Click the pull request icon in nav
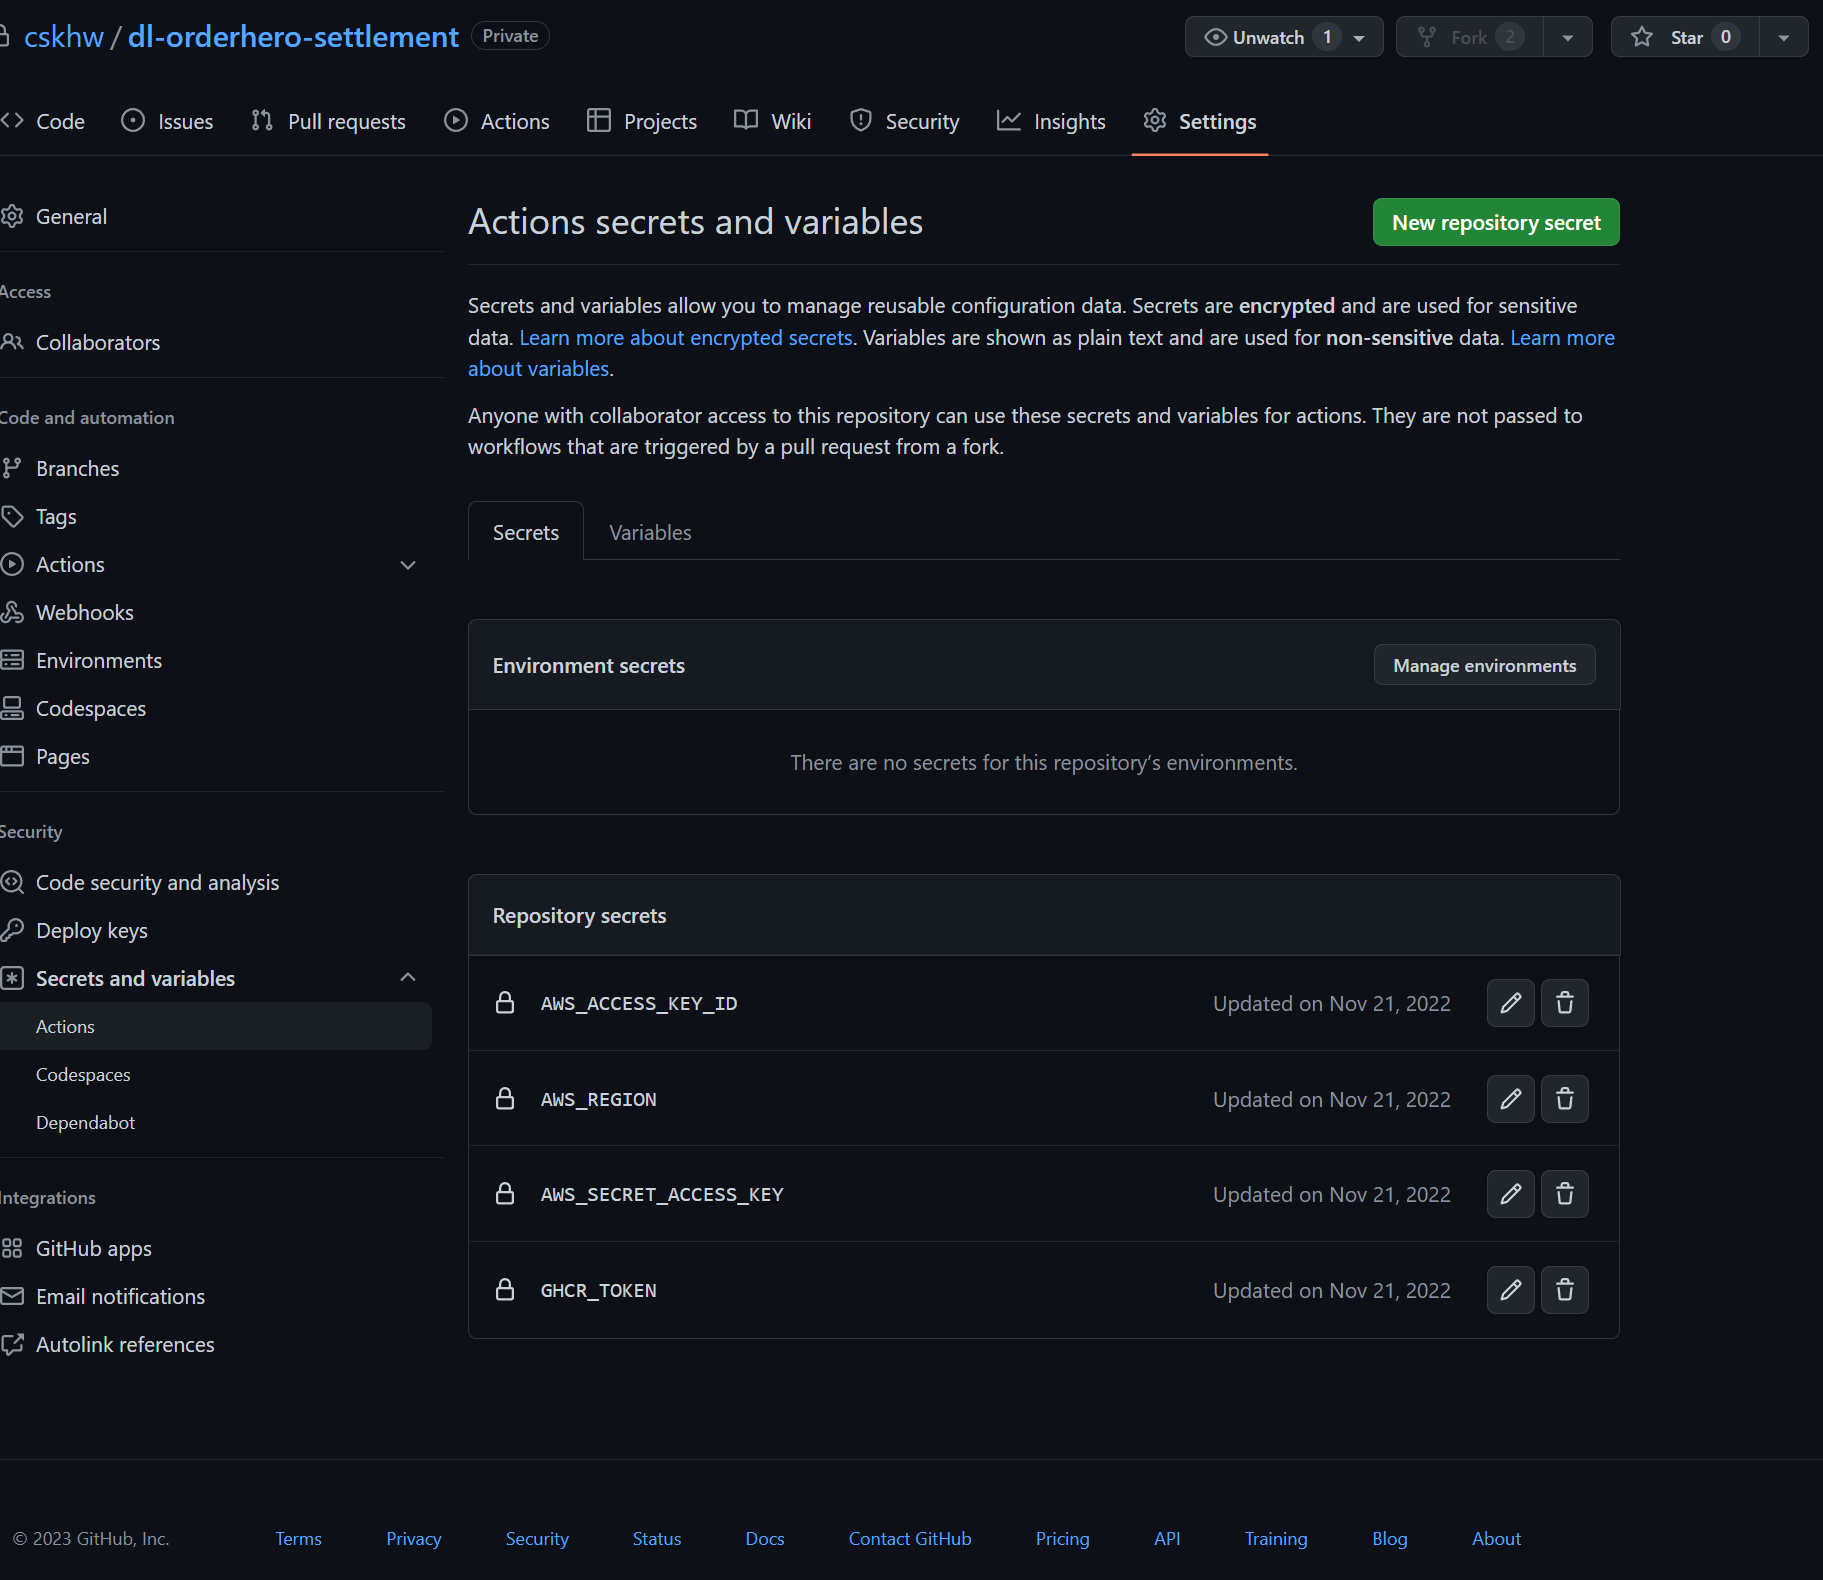 click(262, 120)
